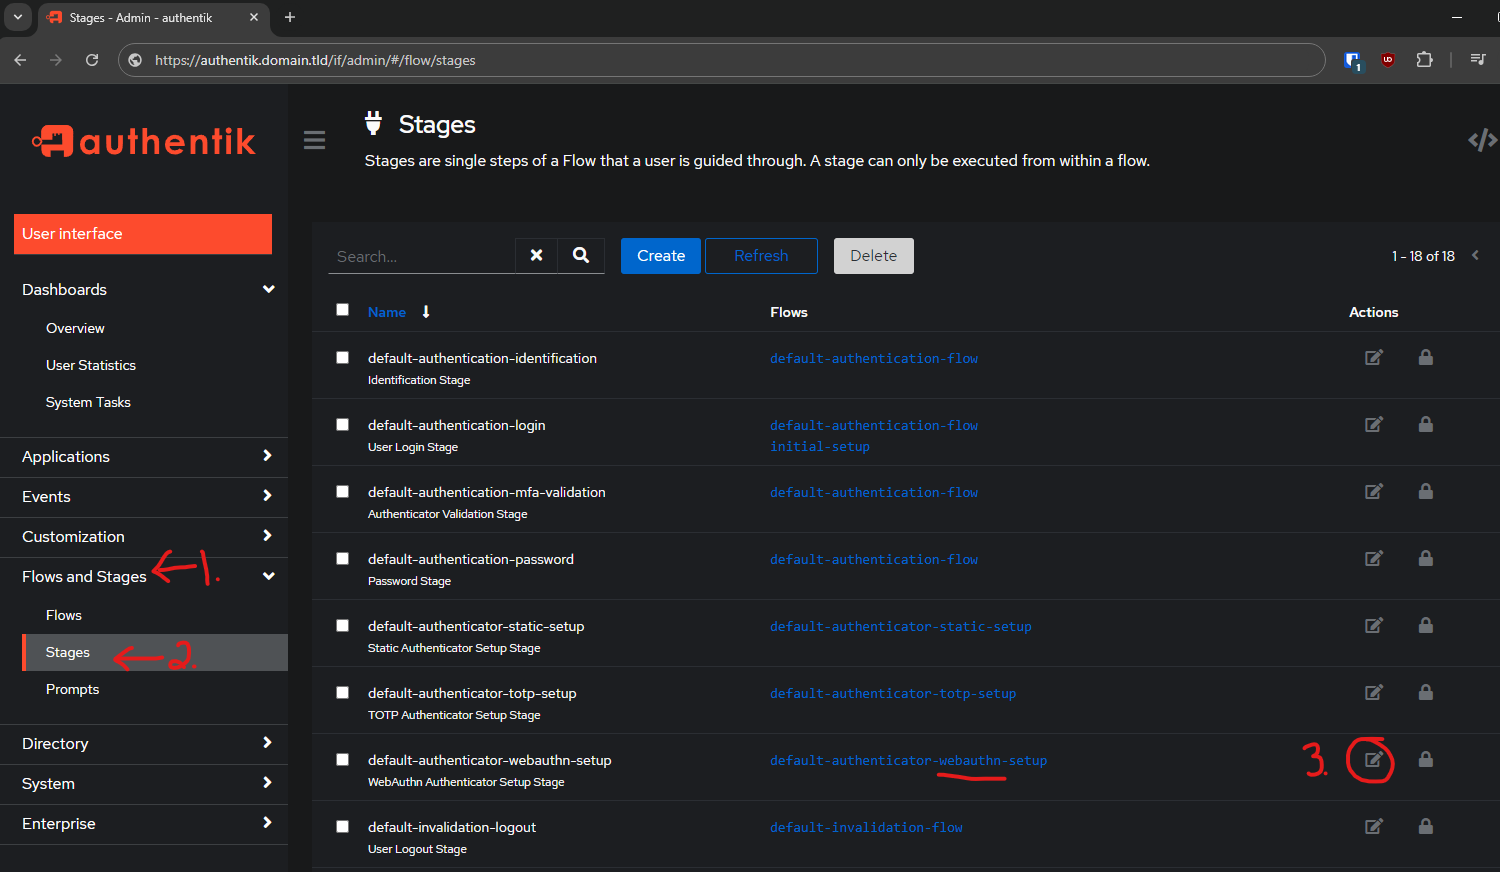Image resolution: width=1500 pixels, height=872 pixels.
Task: Open browser extensions puzzle icon
Action: [1424, 60]
